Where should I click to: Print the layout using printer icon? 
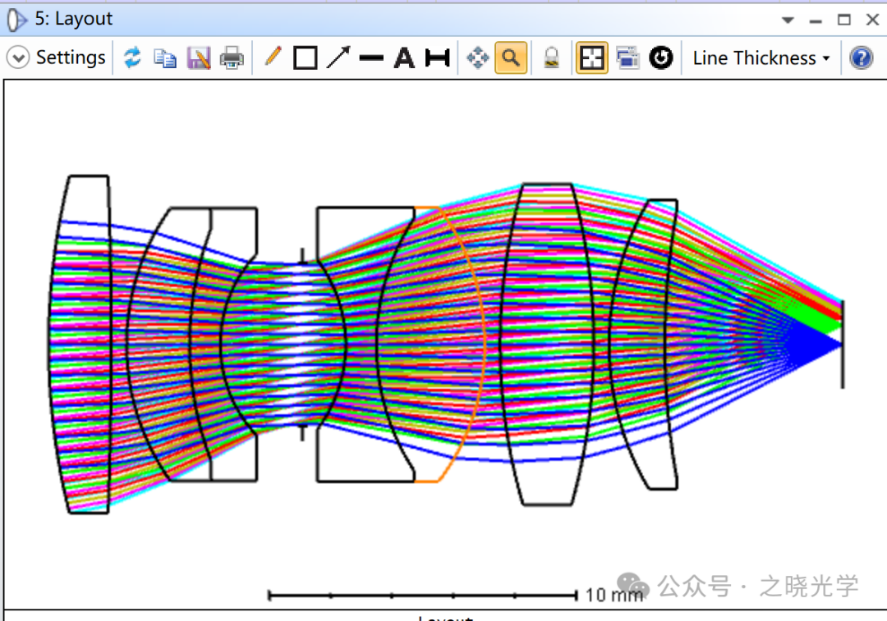(231, 58)
